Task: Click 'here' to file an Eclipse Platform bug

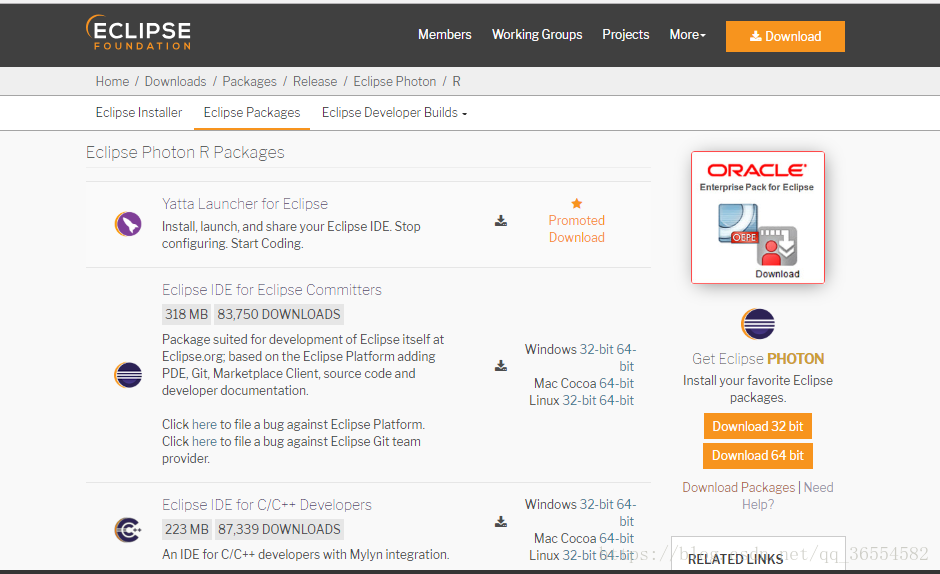Action: pyautogui.click(x=204, y=425)
